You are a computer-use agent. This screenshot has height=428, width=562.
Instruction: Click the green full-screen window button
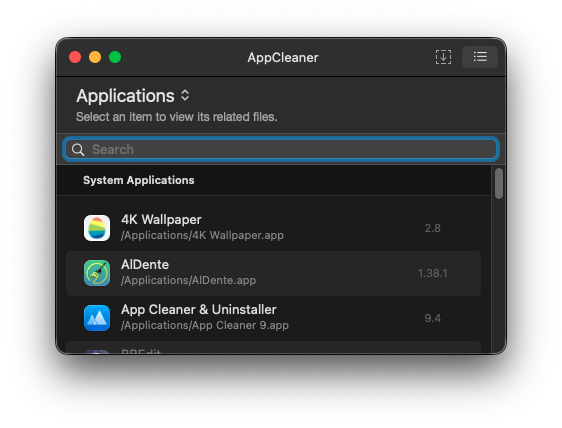115,57
